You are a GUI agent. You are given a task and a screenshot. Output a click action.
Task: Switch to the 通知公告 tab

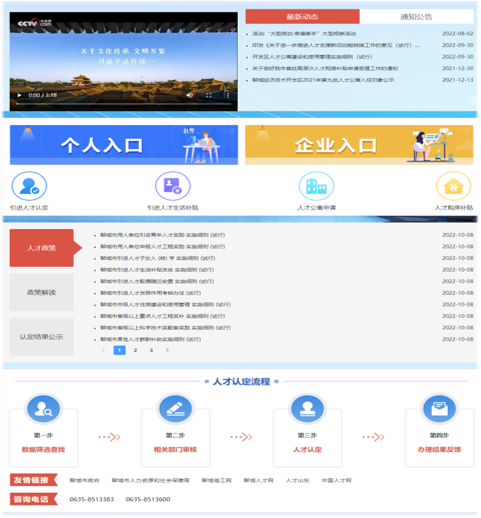[x=416, y=17]
